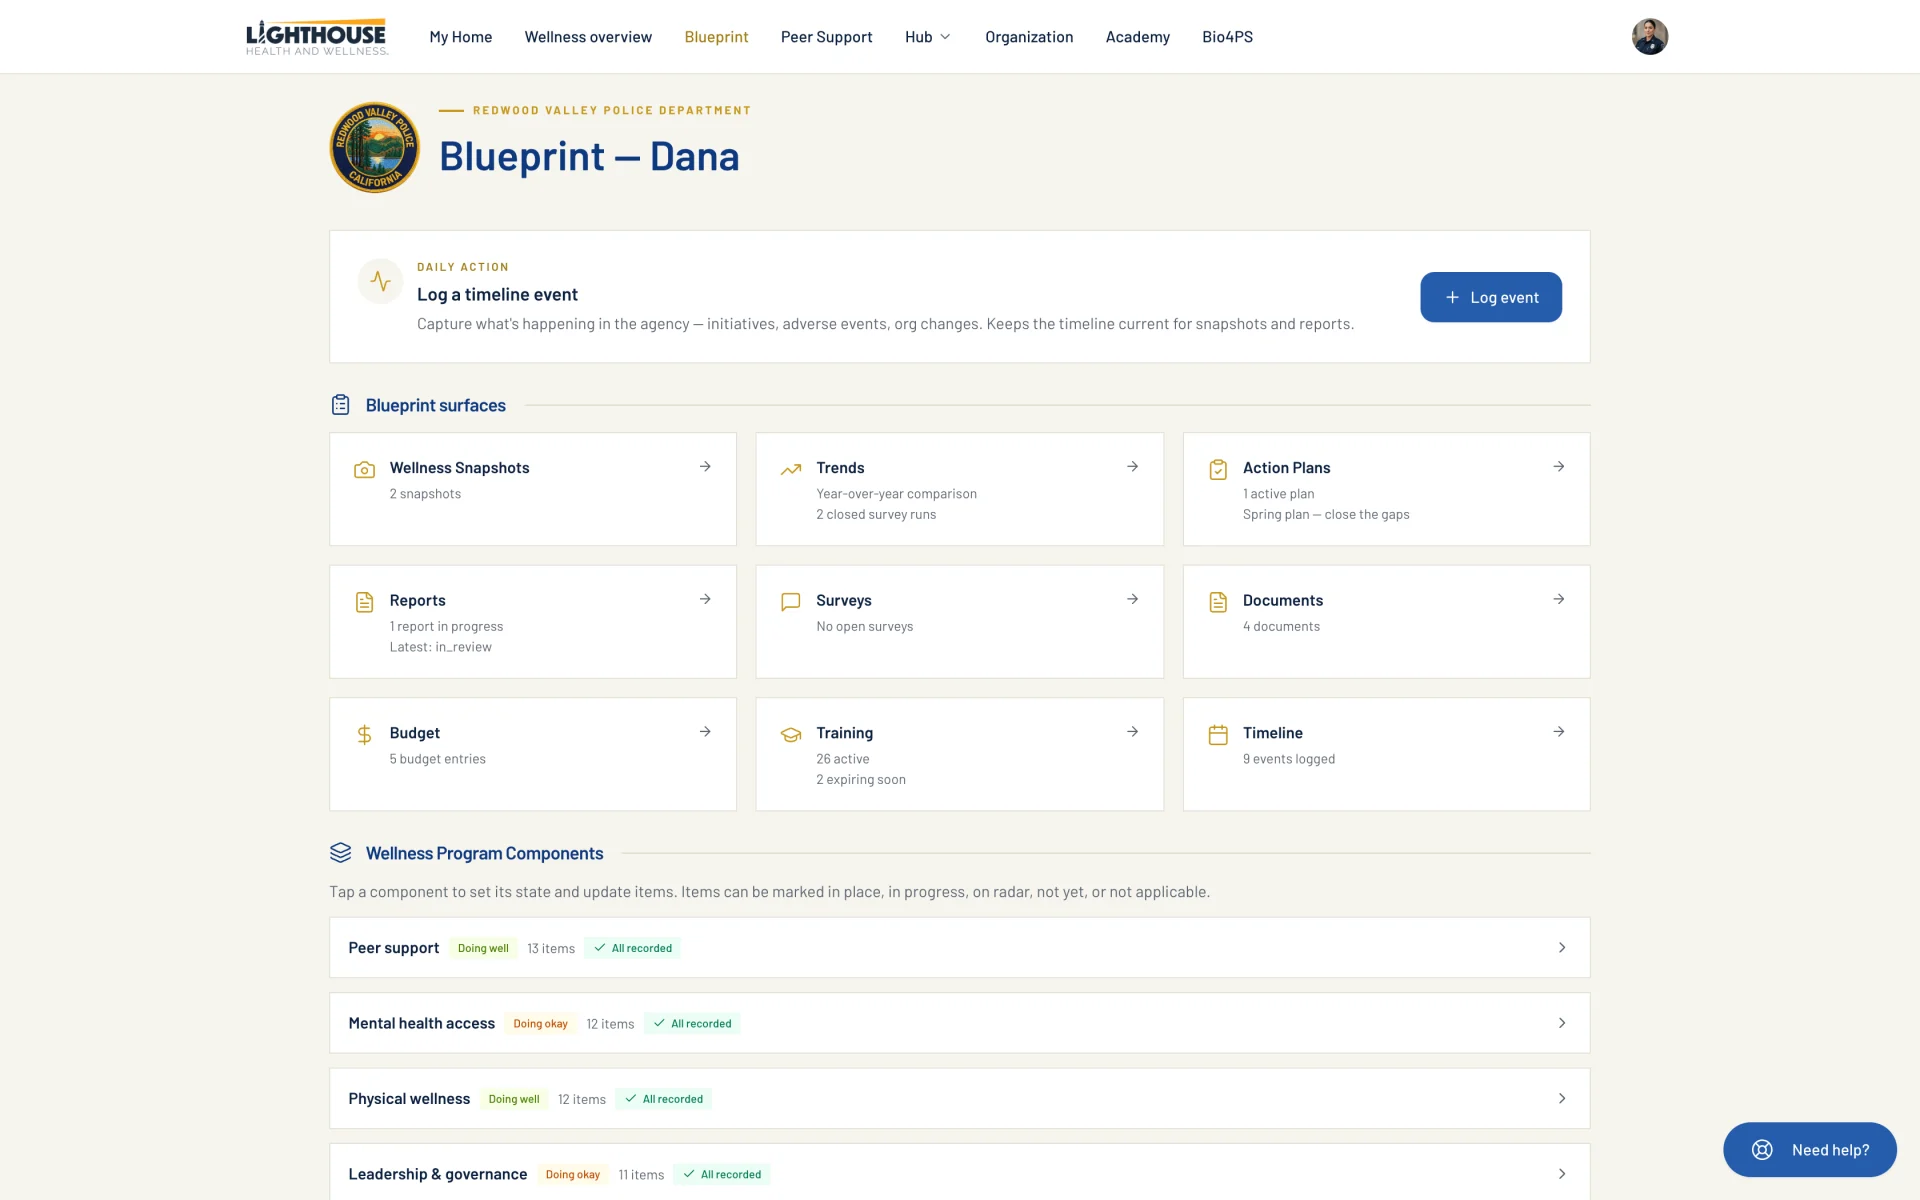
Task: Click Peer support All recorded badge
Action: point(633,948)
